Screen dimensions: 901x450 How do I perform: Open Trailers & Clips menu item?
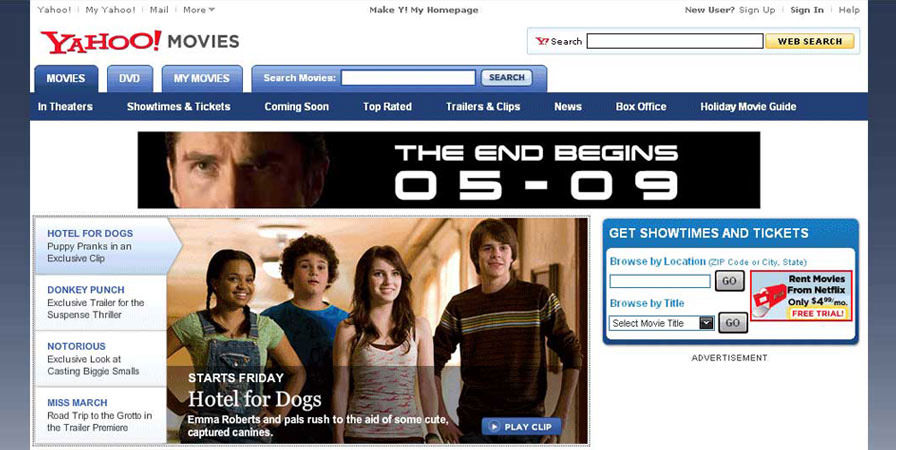coord(483,106)
